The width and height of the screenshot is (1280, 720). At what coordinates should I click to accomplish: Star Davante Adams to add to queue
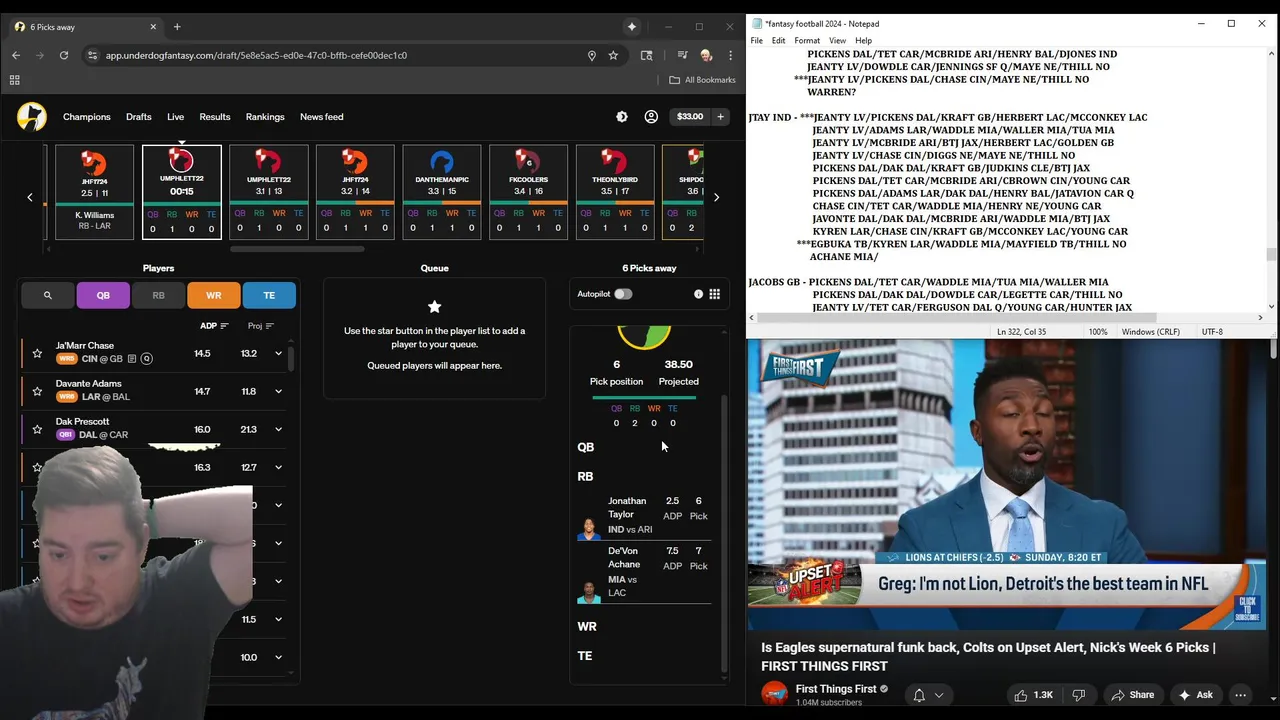pos(37,391)
